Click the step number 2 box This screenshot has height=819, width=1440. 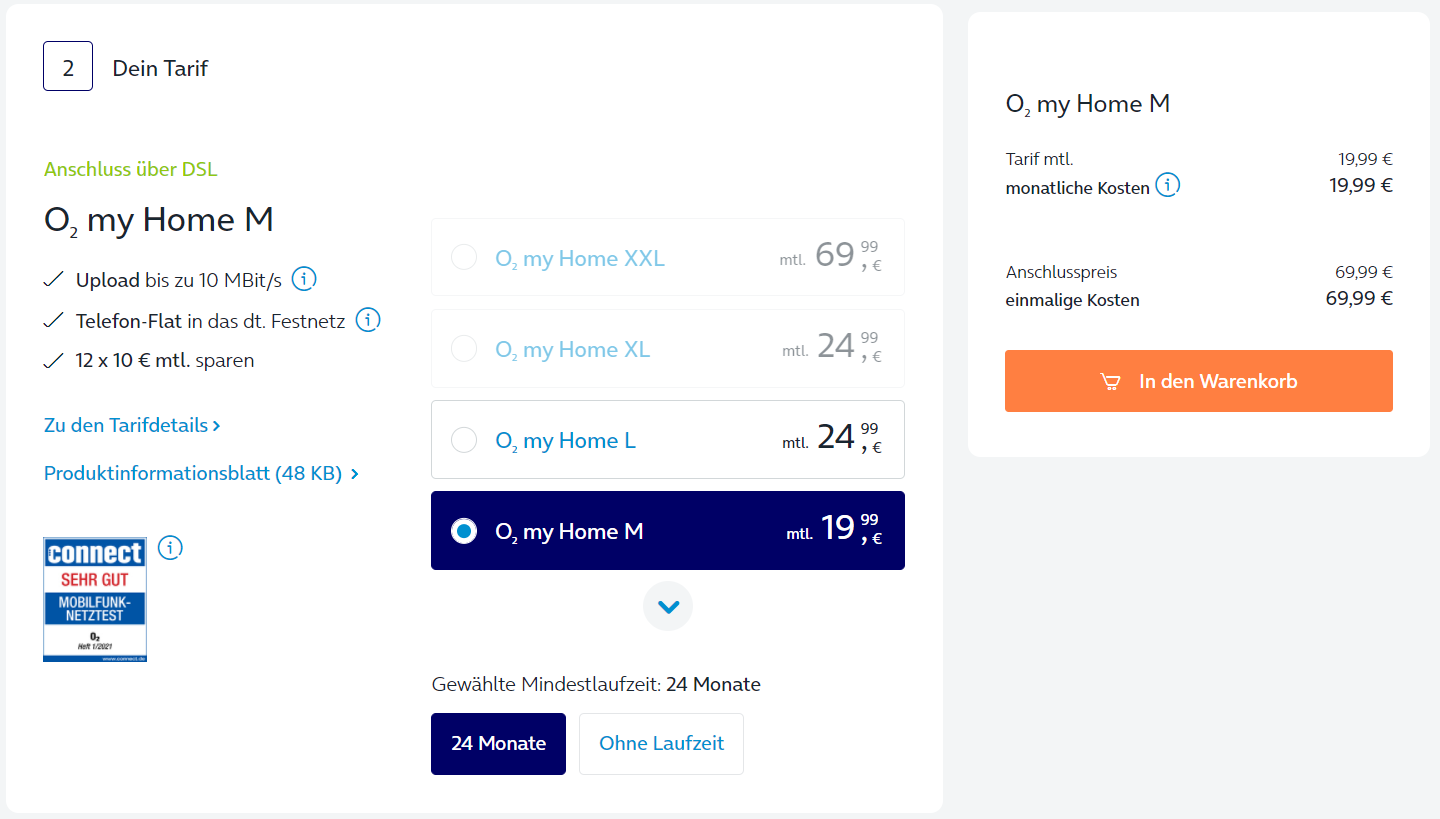click(68, 66)
